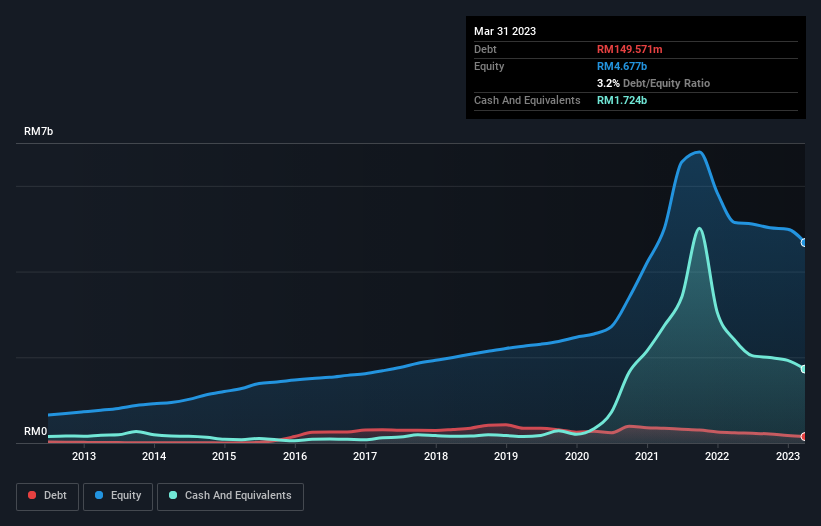The height and width of the screenshot is (526, 821).
Task: Click the RM0 y-axis label
Action: (x=35, y=432)
